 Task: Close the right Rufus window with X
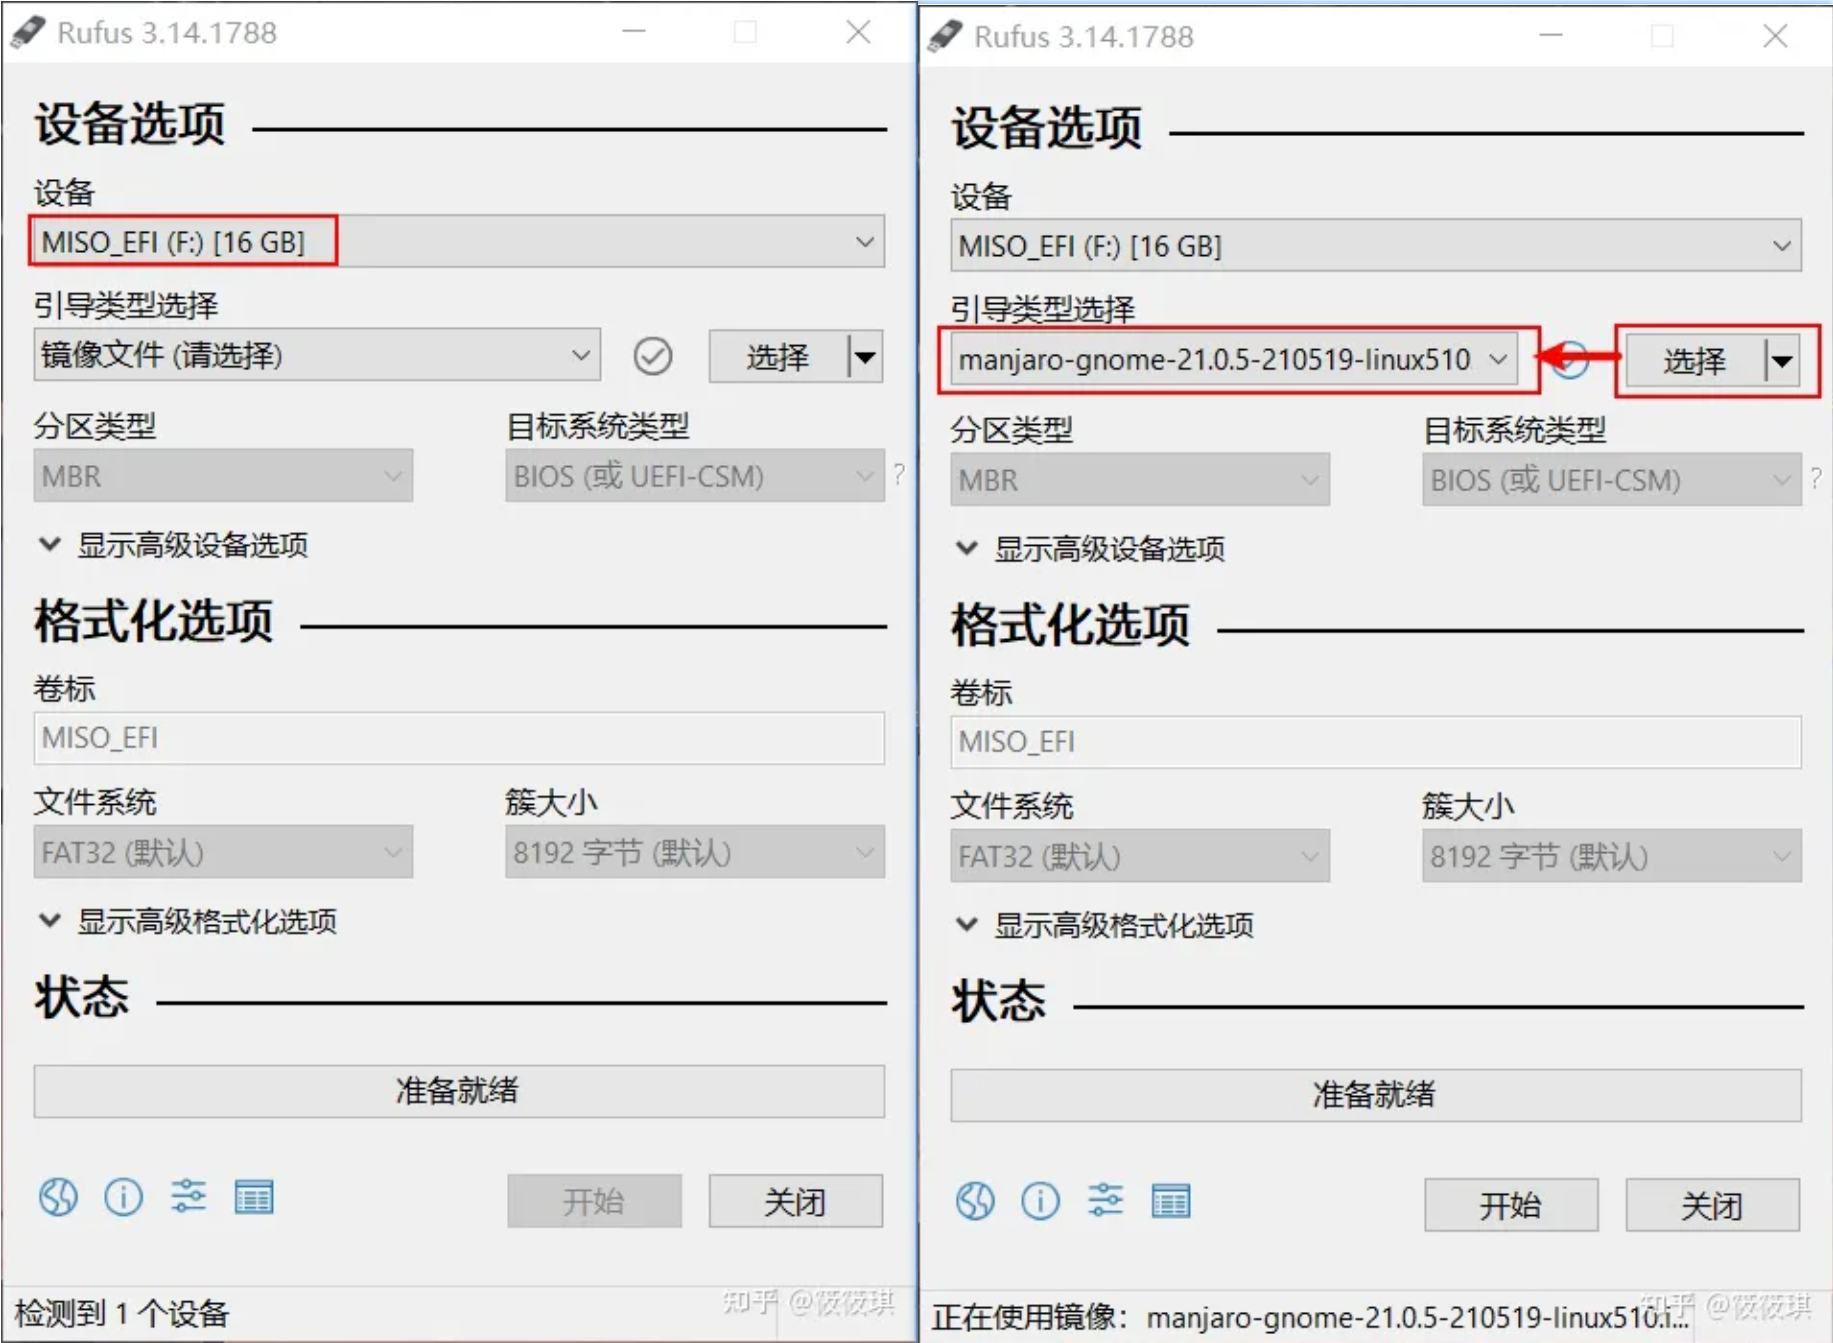pyautogui.click(x=1775, y=36)
